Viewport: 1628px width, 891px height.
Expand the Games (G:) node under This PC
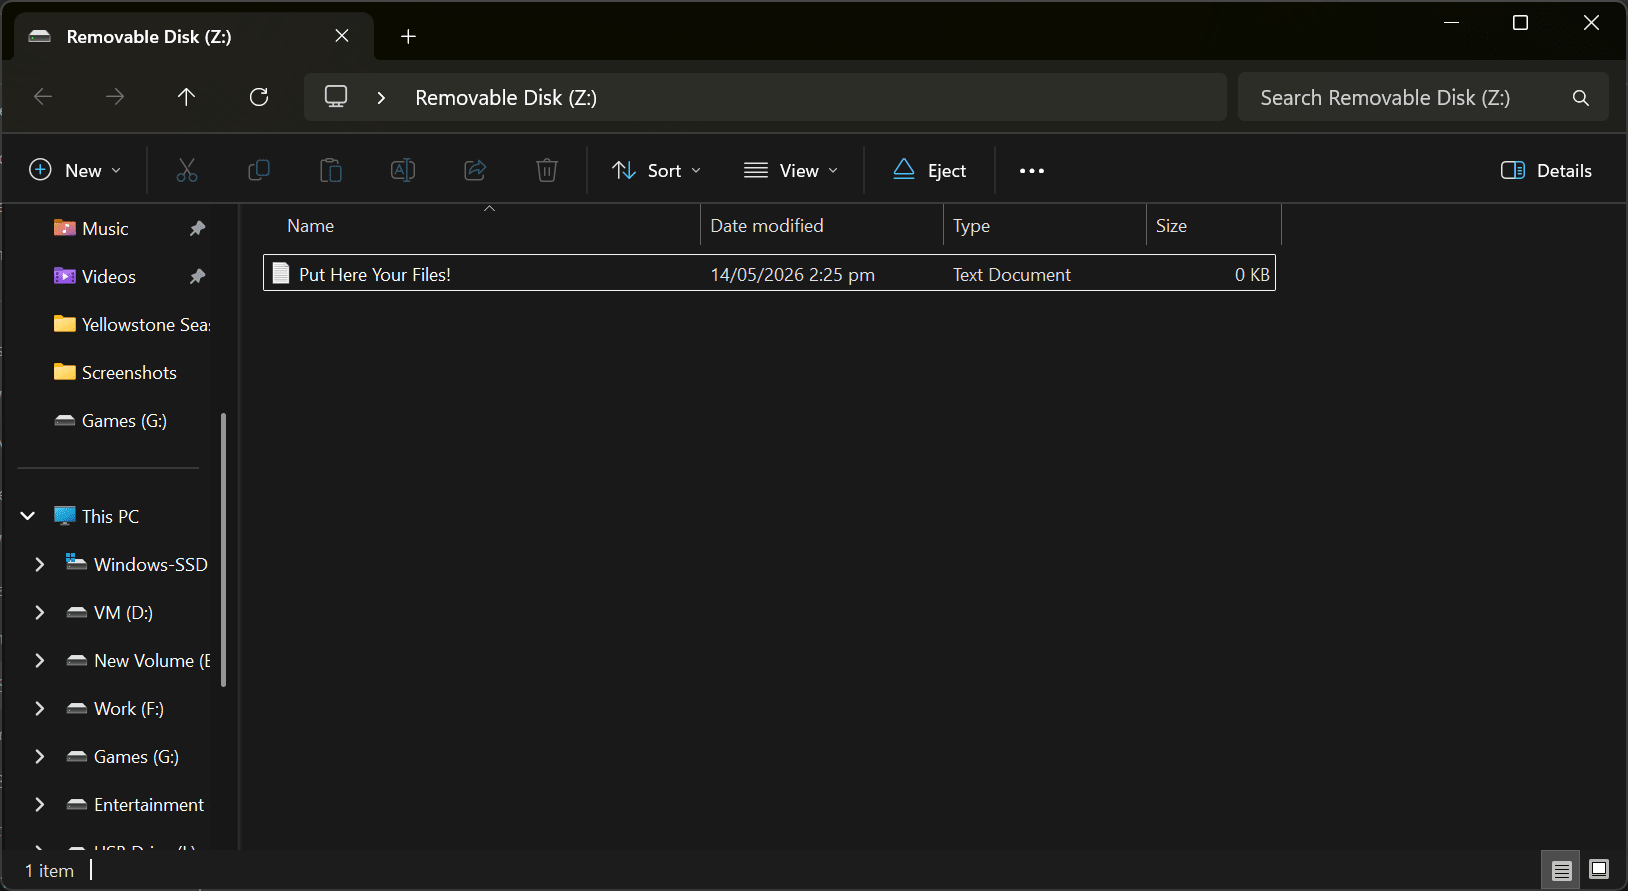pyautogui.click(x=40, y=756)
